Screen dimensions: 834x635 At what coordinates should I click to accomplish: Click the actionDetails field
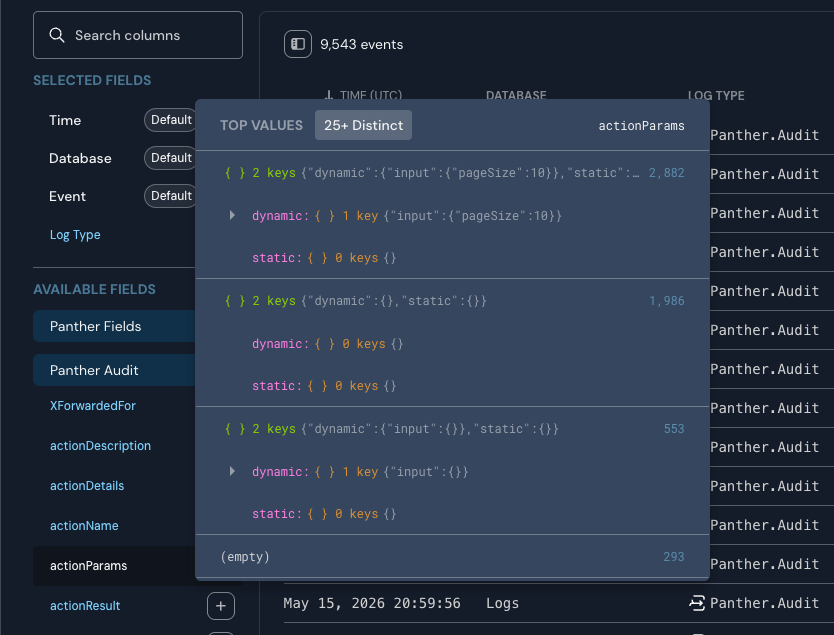pyautogui.click(x=87, y=486)
